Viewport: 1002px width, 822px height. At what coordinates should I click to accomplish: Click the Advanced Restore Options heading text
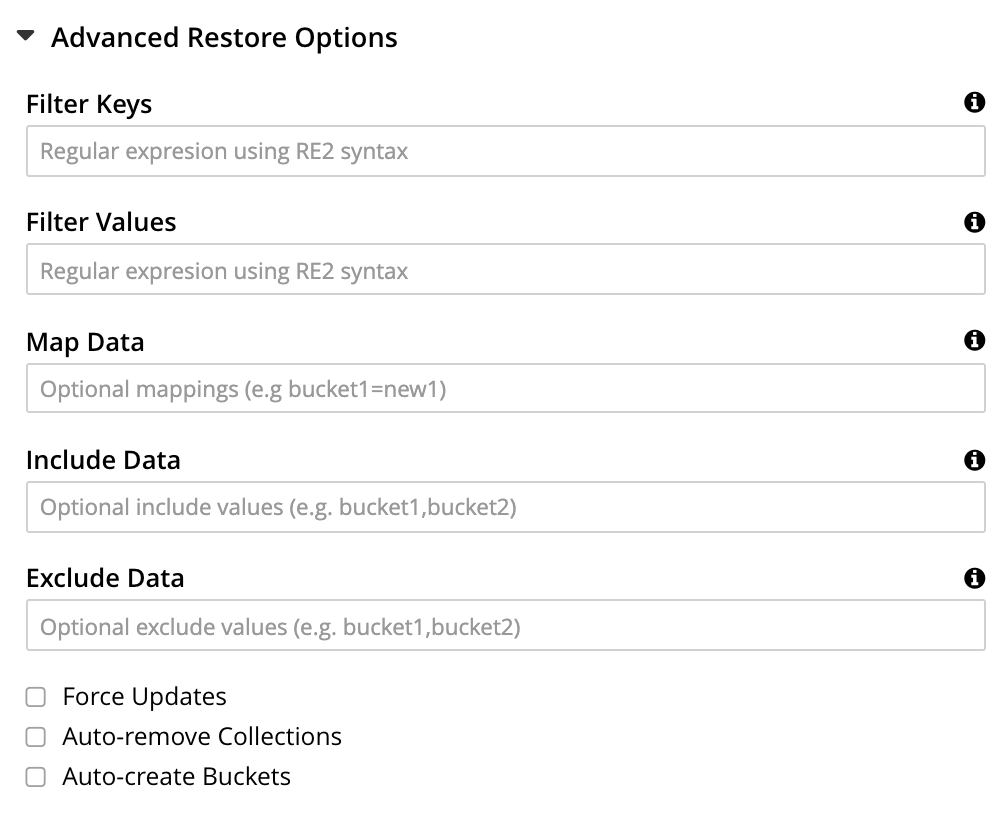pos(224,38)
